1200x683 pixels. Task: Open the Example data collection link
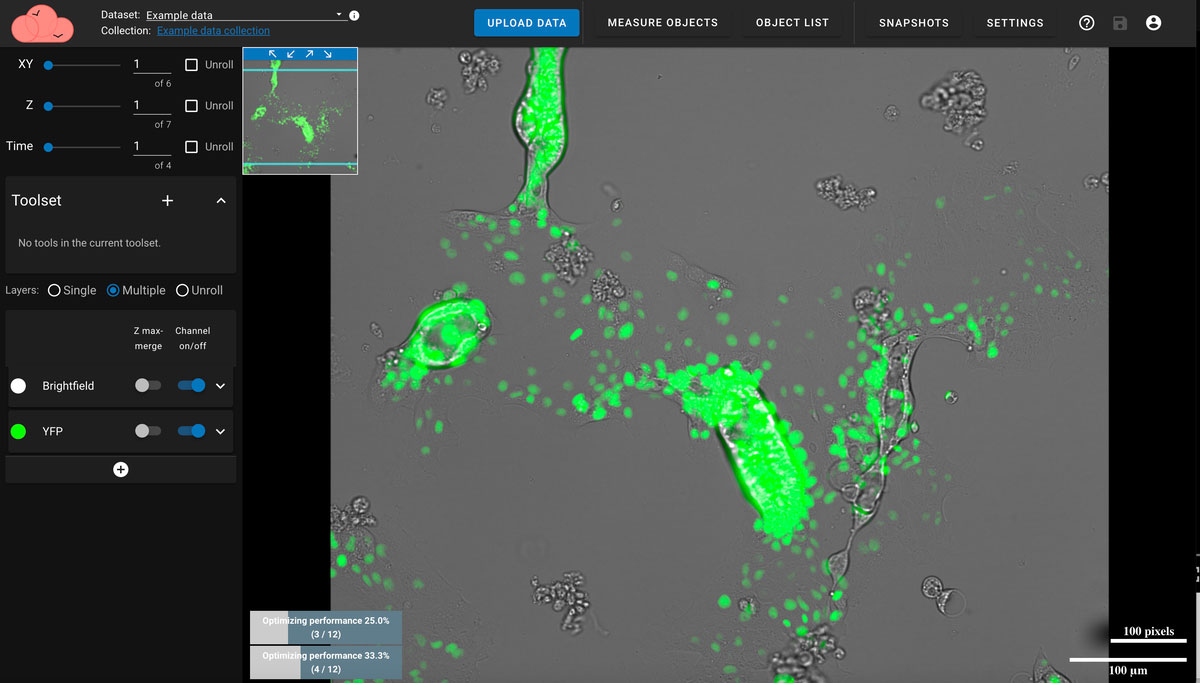point(213,31)
